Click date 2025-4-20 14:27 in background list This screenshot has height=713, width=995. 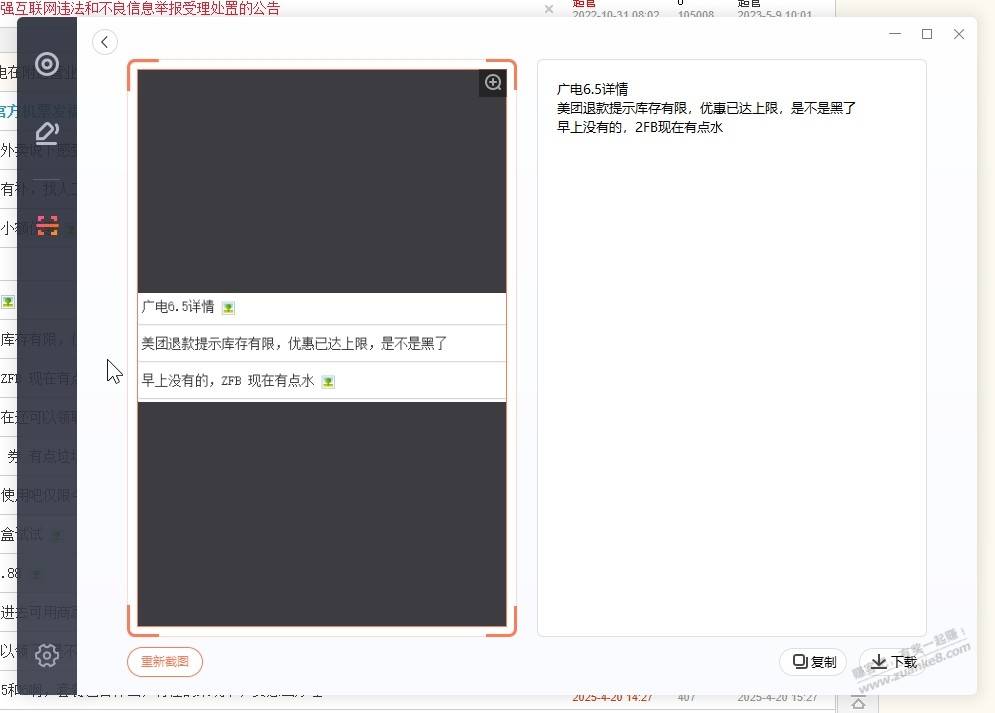(612, 698)
